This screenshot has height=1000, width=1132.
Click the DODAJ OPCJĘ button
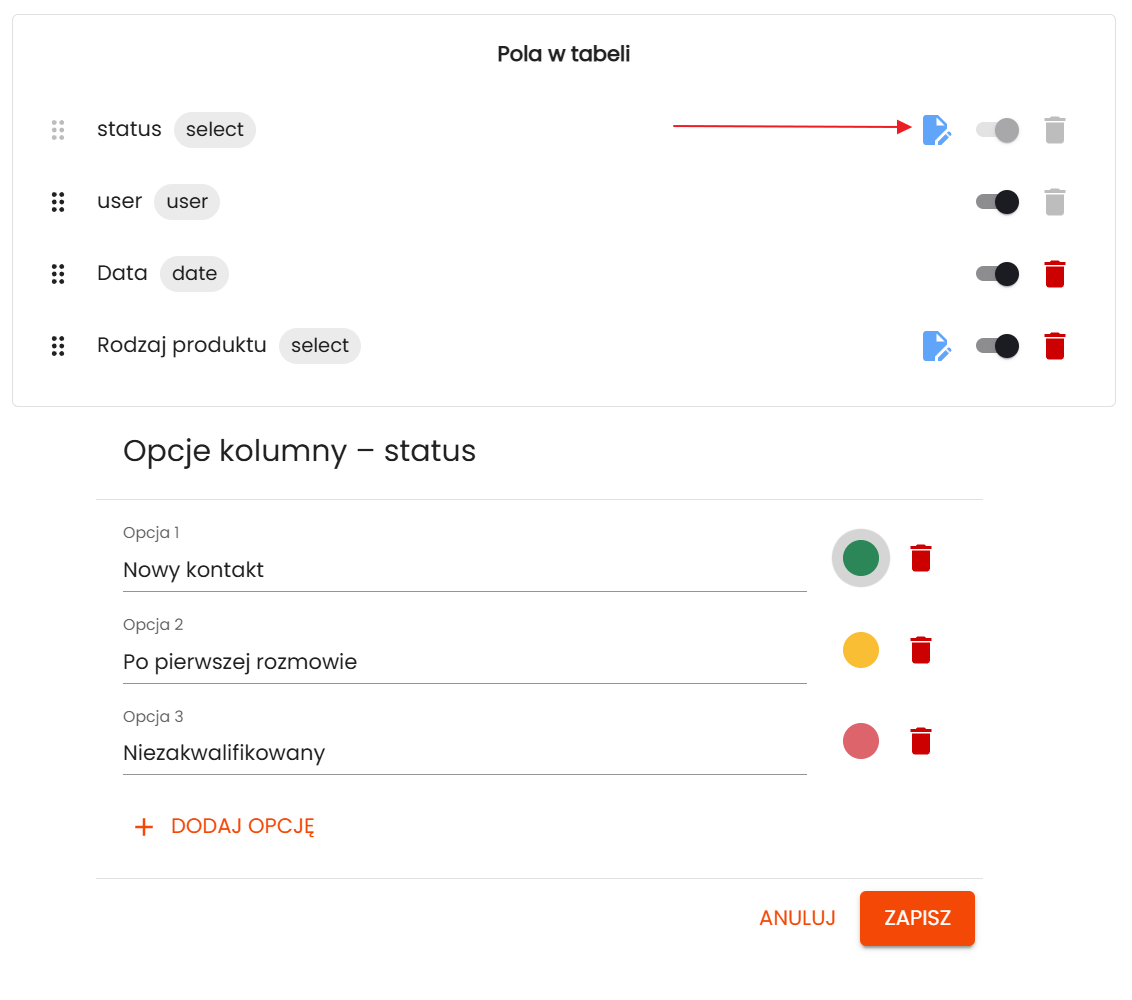pos(225,826)
